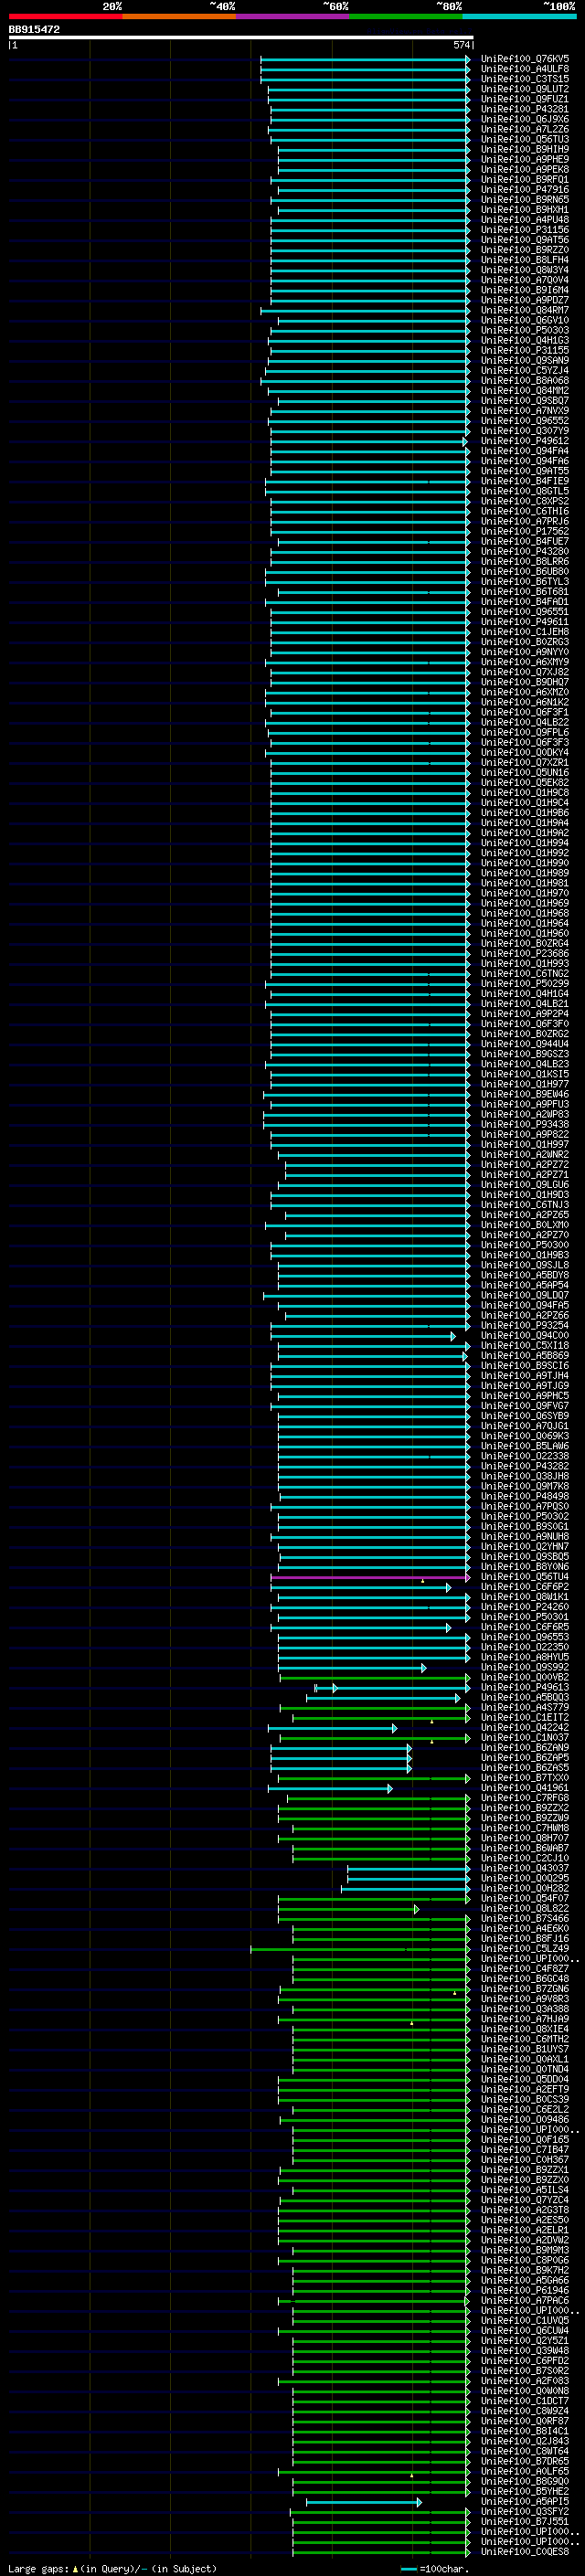Select the UniRef100_A2PZ72 label
585x2576 pixels.
(525, 1164)
